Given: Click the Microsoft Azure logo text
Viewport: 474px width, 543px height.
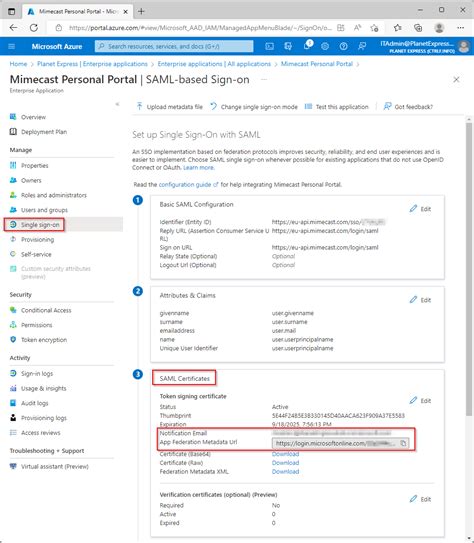Looking at the screenshot, I should (57, 46).
